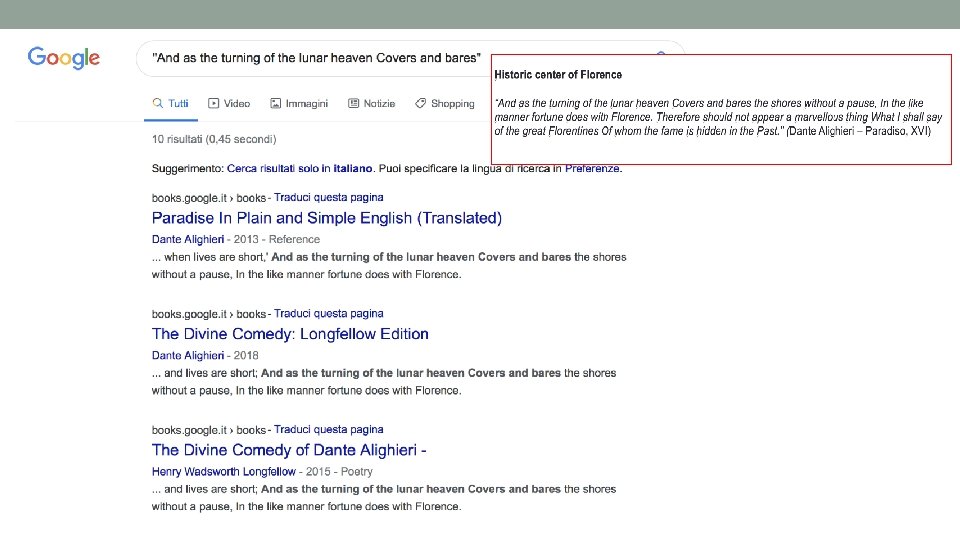Image resolution: width=960 pixels, height=540 pixels.
Task: Open the Preferenze link
Action: coord(592,168)
